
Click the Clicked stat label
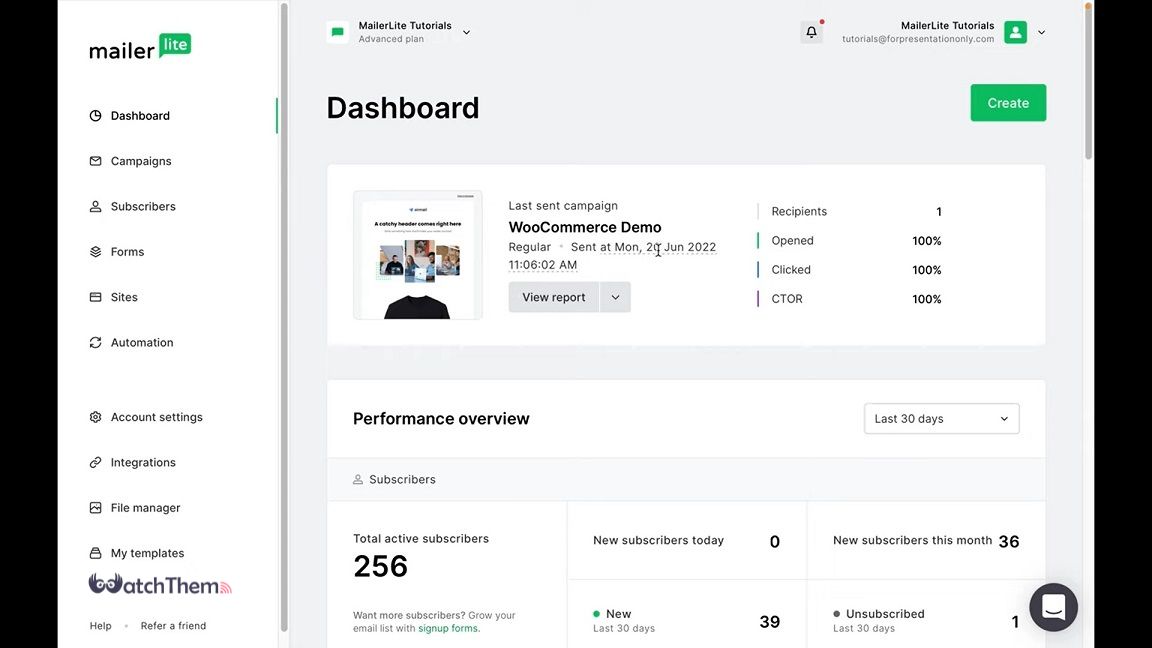click(791, 270)
